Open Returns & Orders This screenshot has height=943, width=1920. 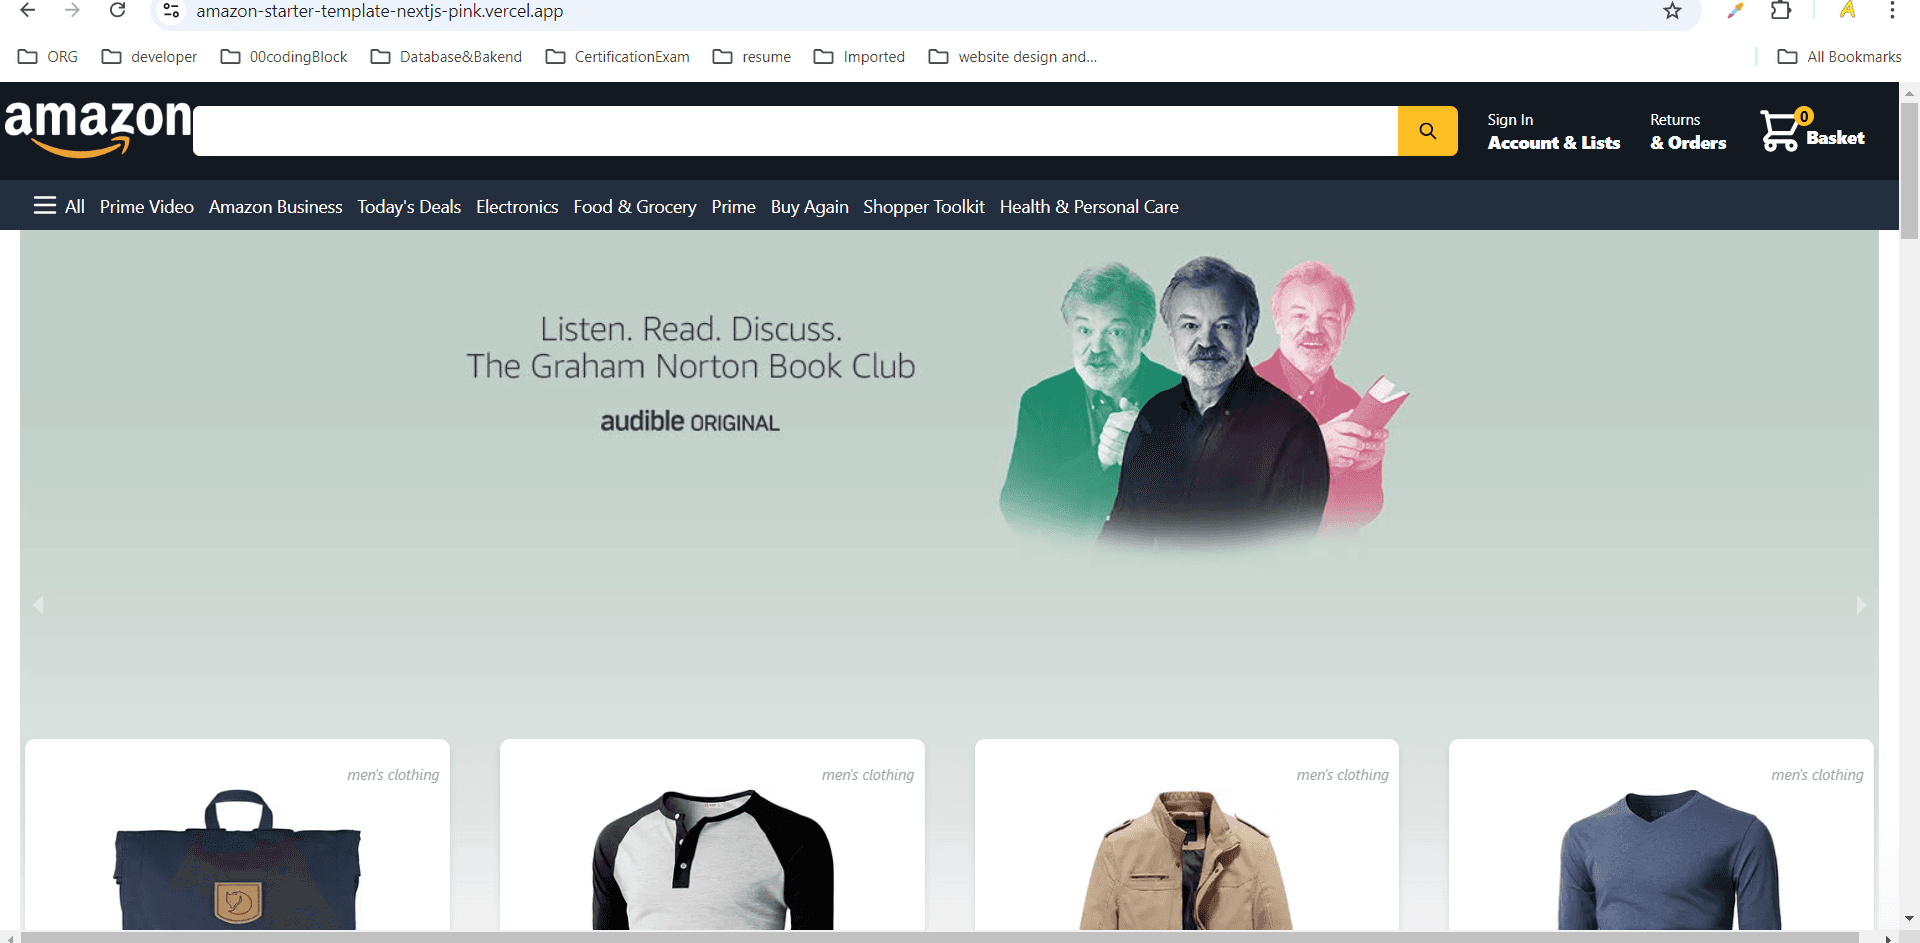pos(1687,130)
